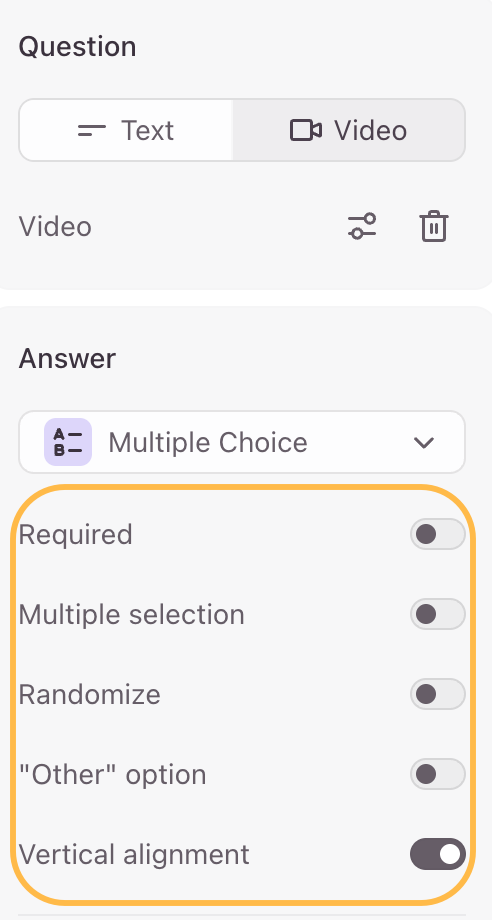Click the Vertical alignment label
The width and height of the screenshot is (492, 920).
[134, 854]
